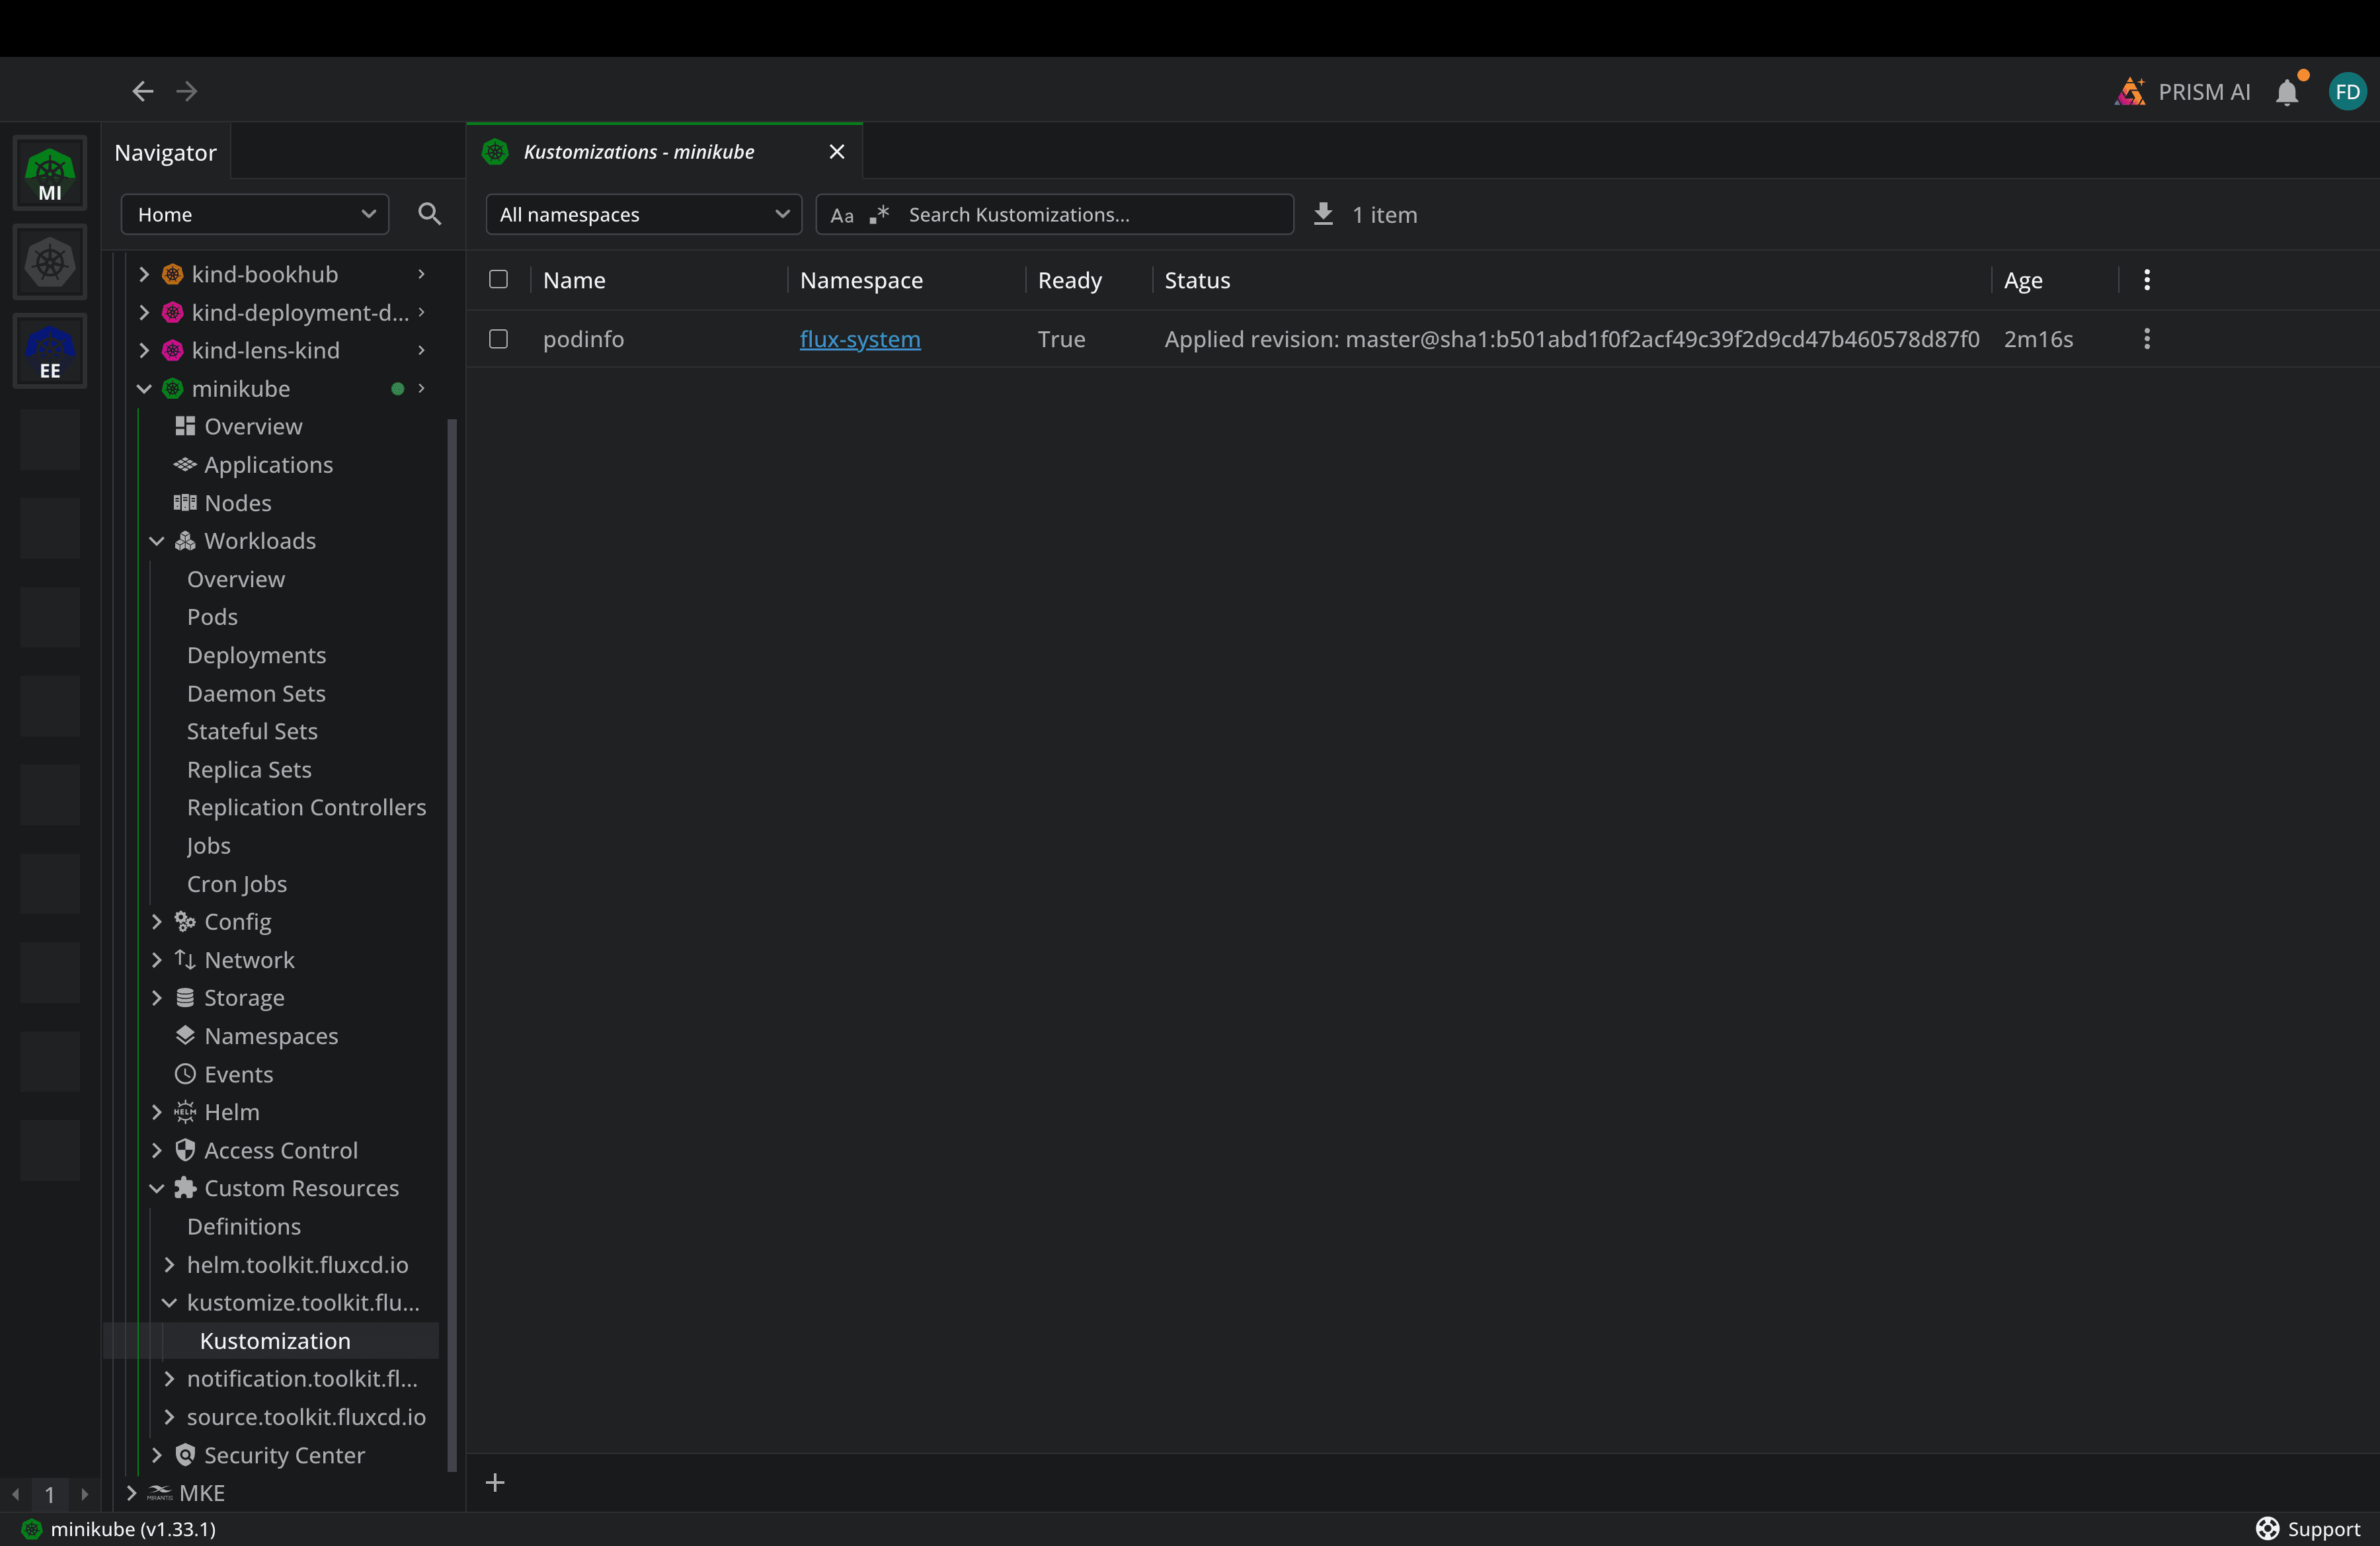
Task: Collapse the minikube cluster tree
Action: tap(143, 389)
